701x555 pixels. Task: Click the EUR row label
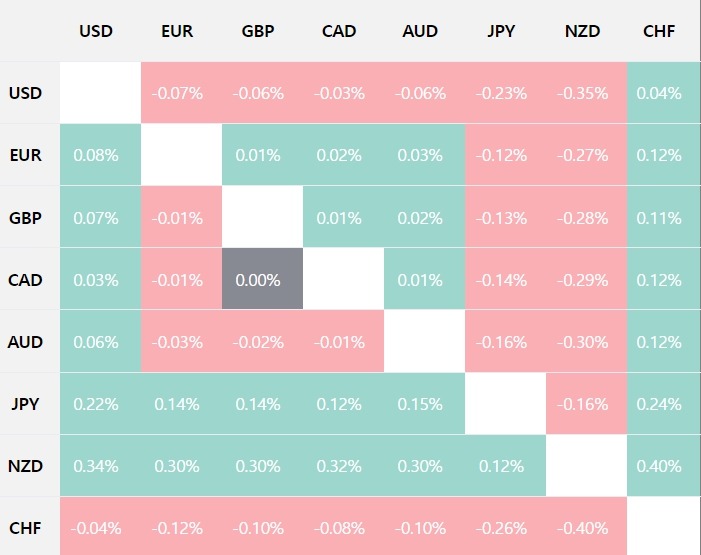25,155
